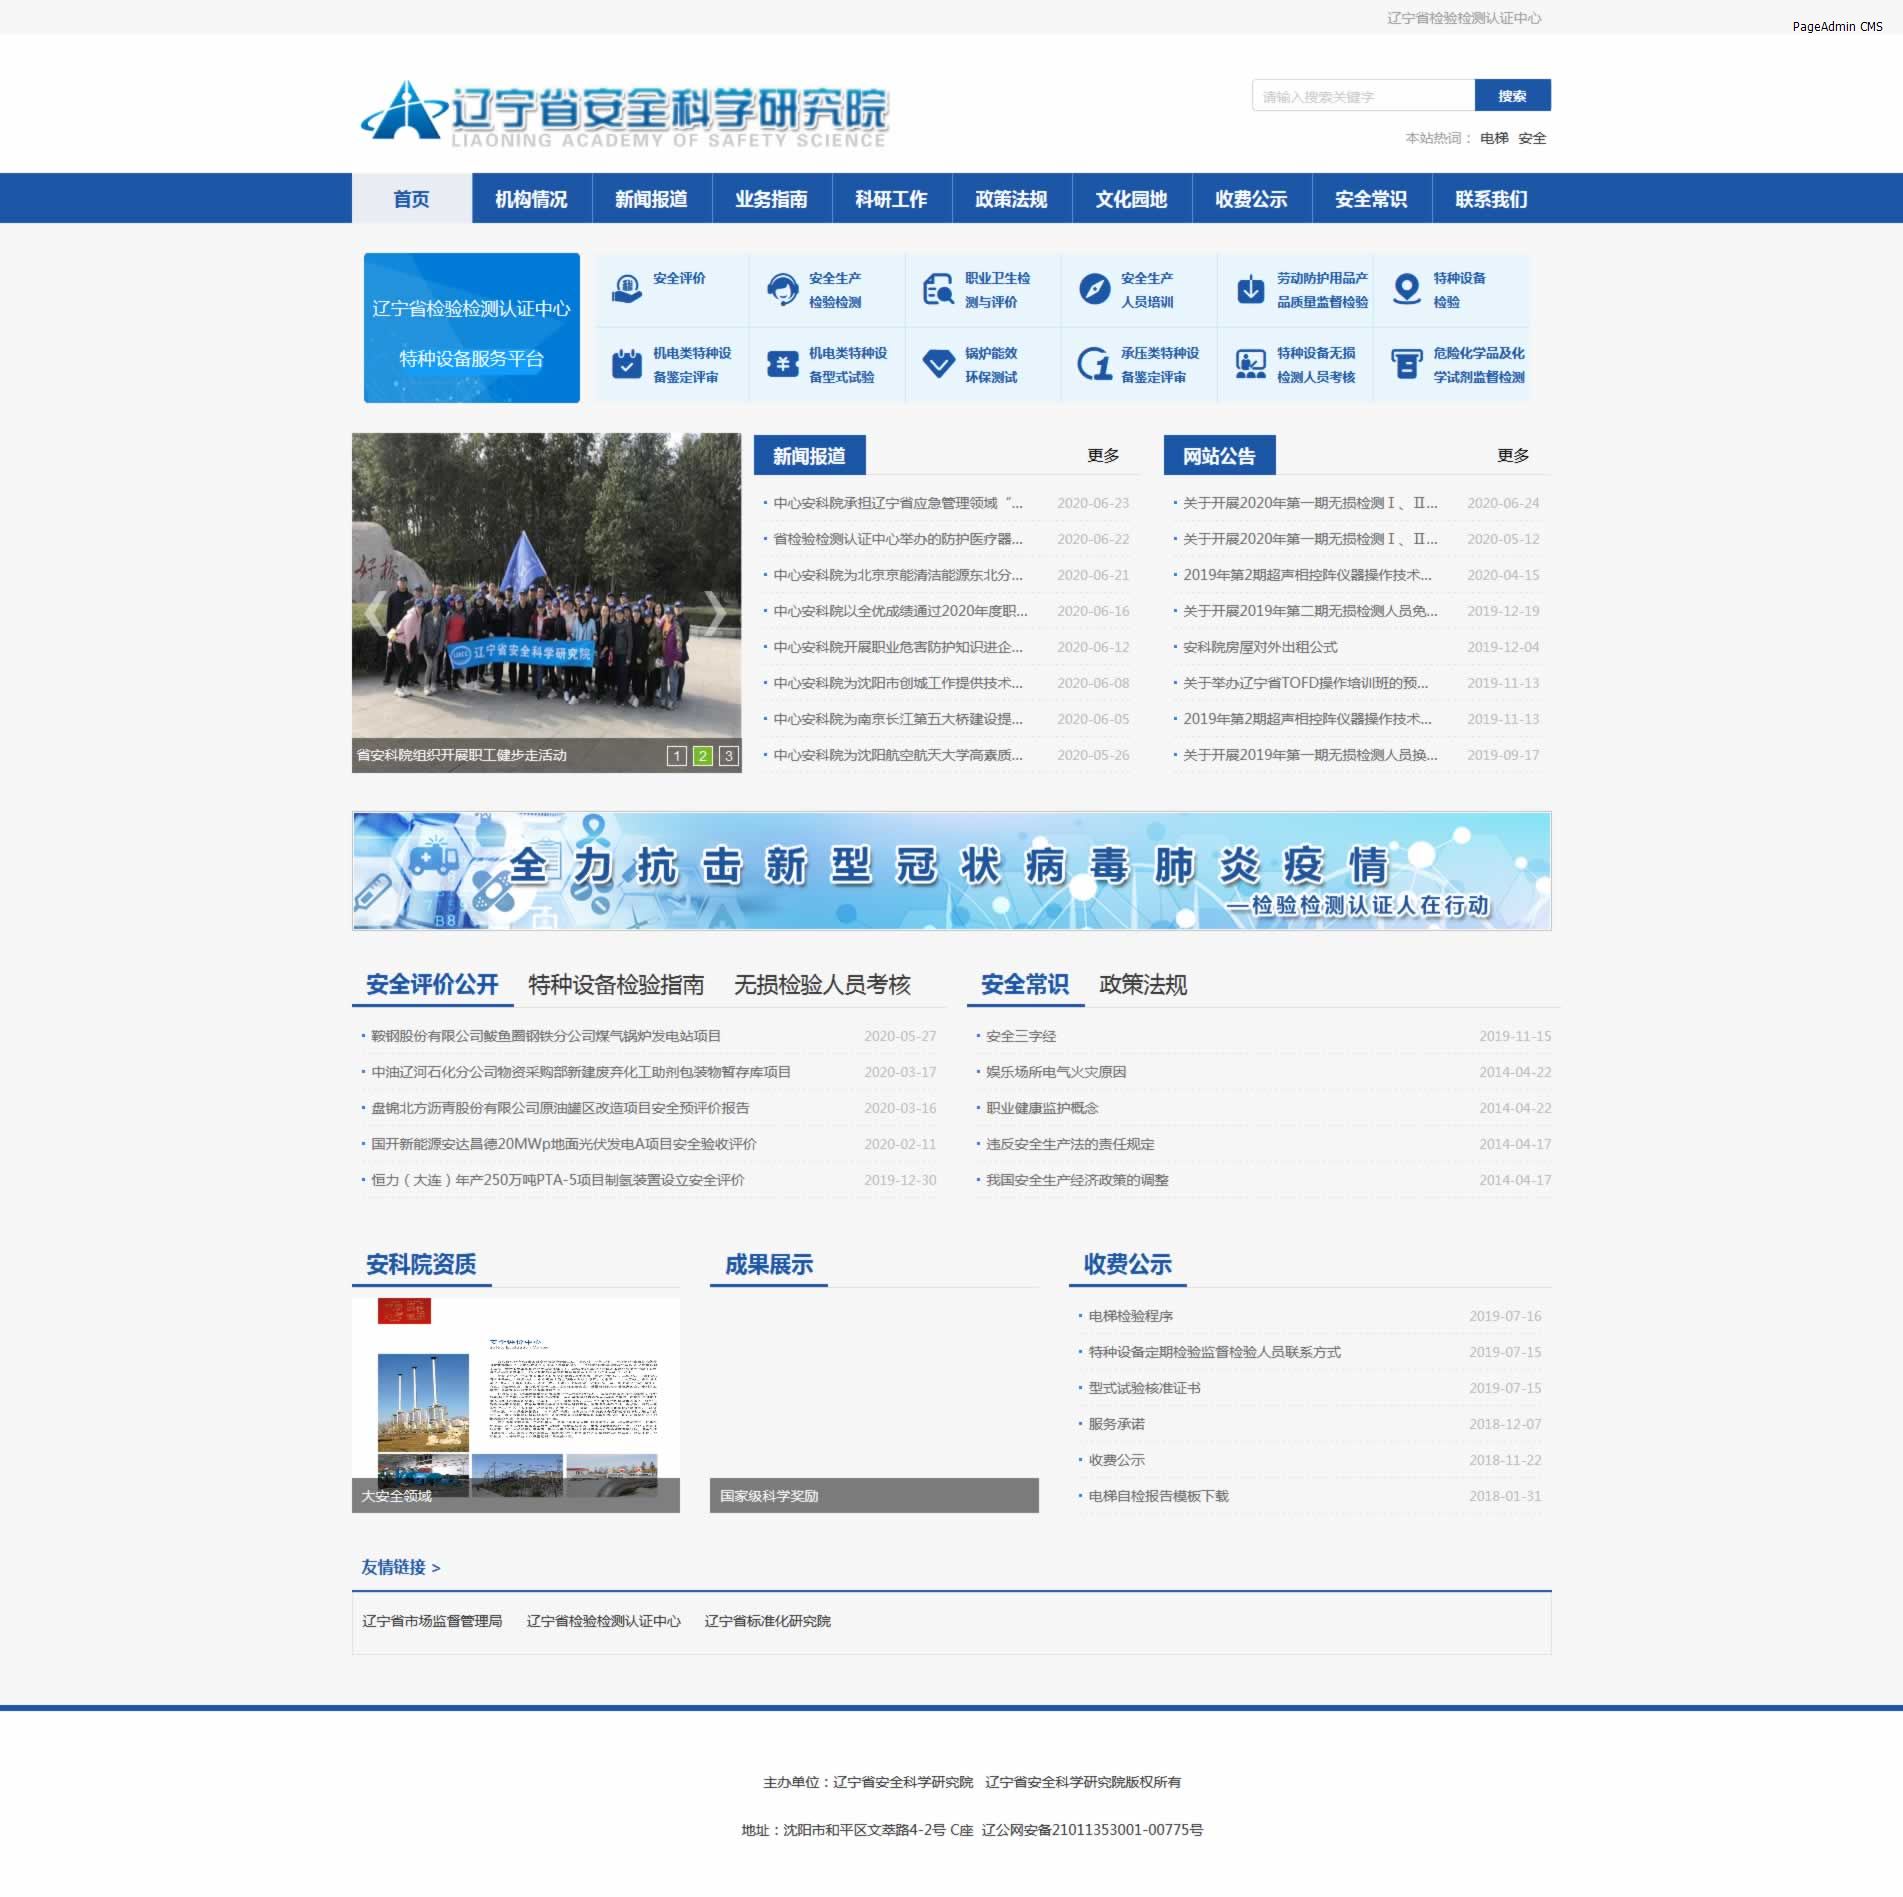Open the 国家级科学奖励 achievement item
1903x1897 pixels.
tap(874, 1405)
